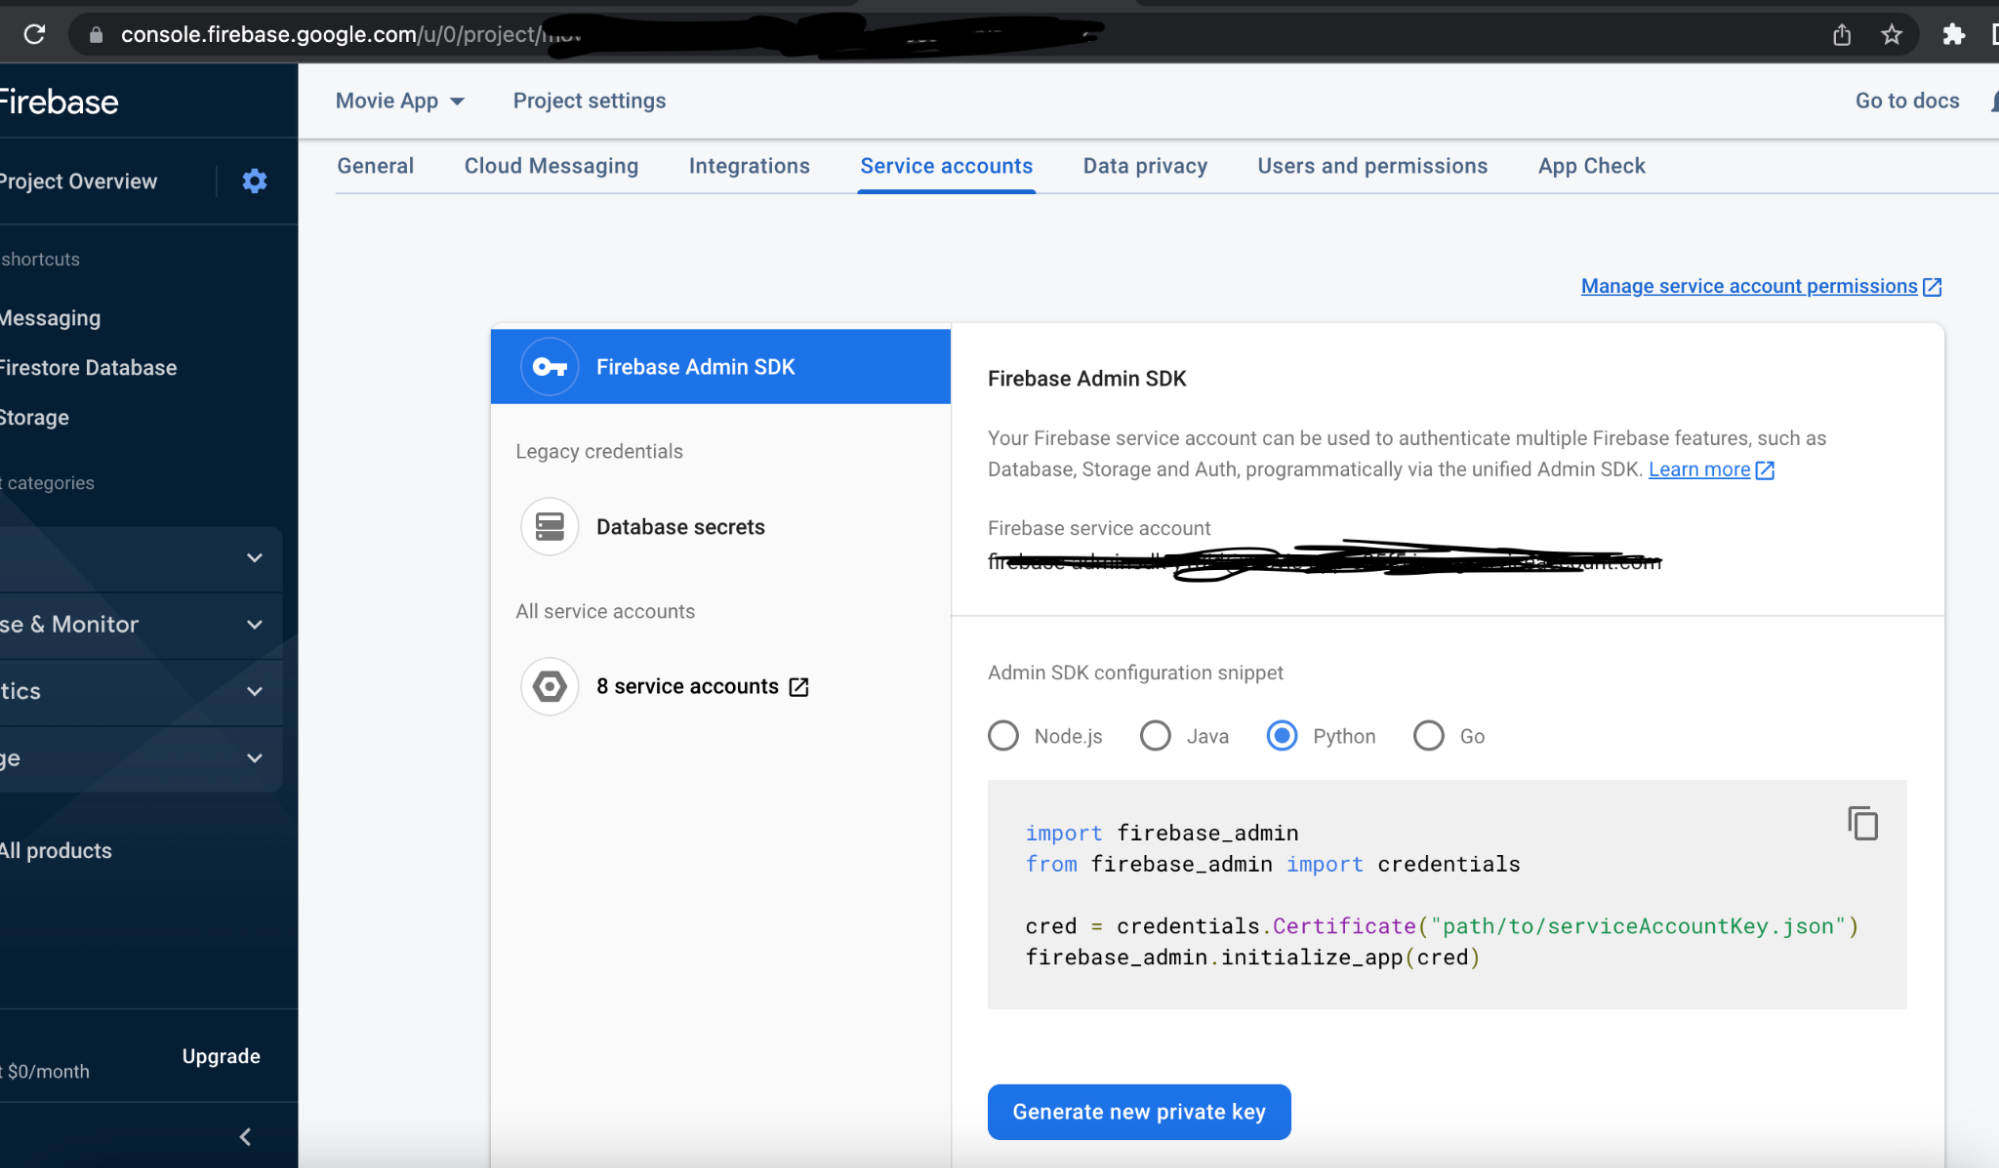Image resolution: width=1999 pixels, height=1169 pixels.
Task: Select Firebase Admin SDK list item
Action: (x=720, y=367)
